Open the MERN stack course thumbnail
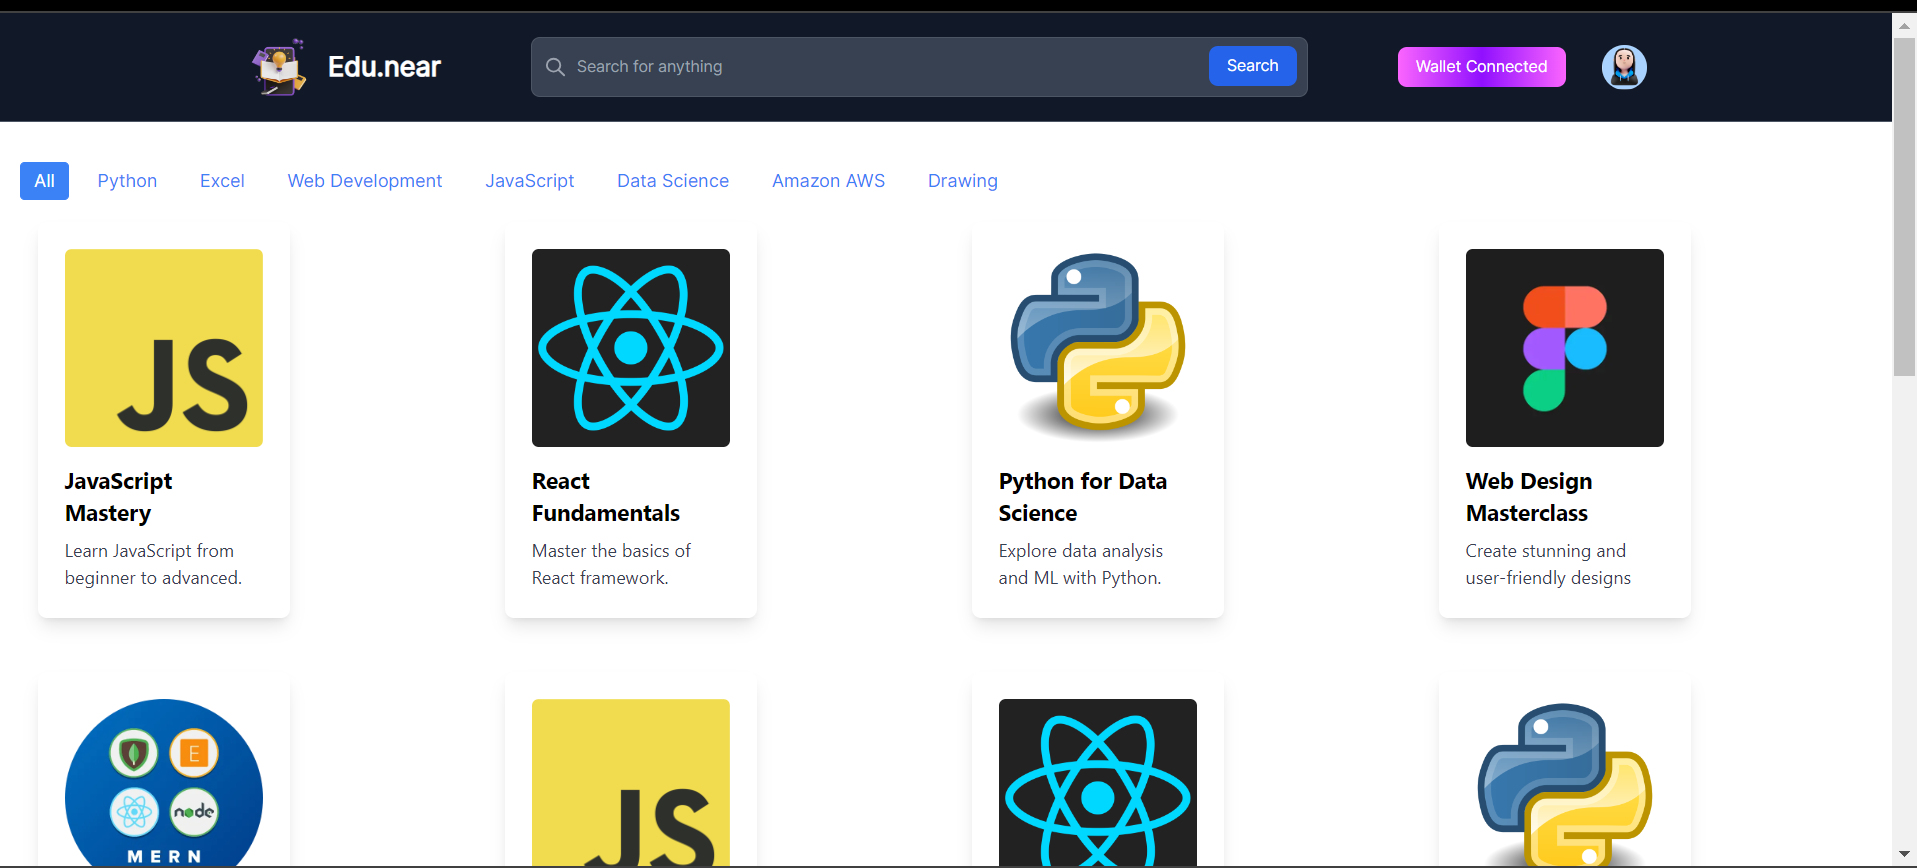Viewport: 1917px width, 868px height. [x=164, y=782]
